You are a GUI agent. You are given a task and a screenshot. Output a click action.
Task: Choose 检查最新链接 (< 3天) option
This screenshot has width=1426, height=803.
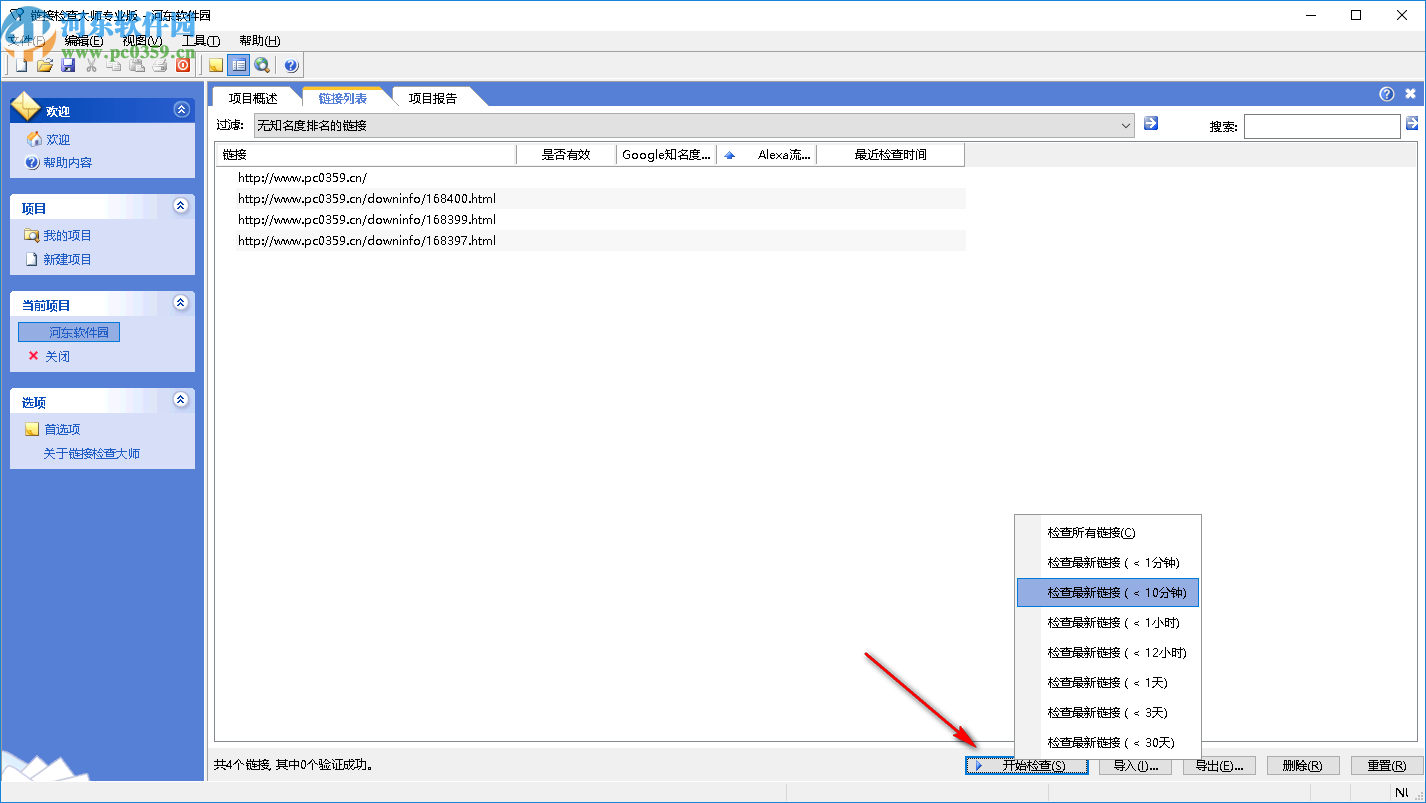tap(1108, 713)
